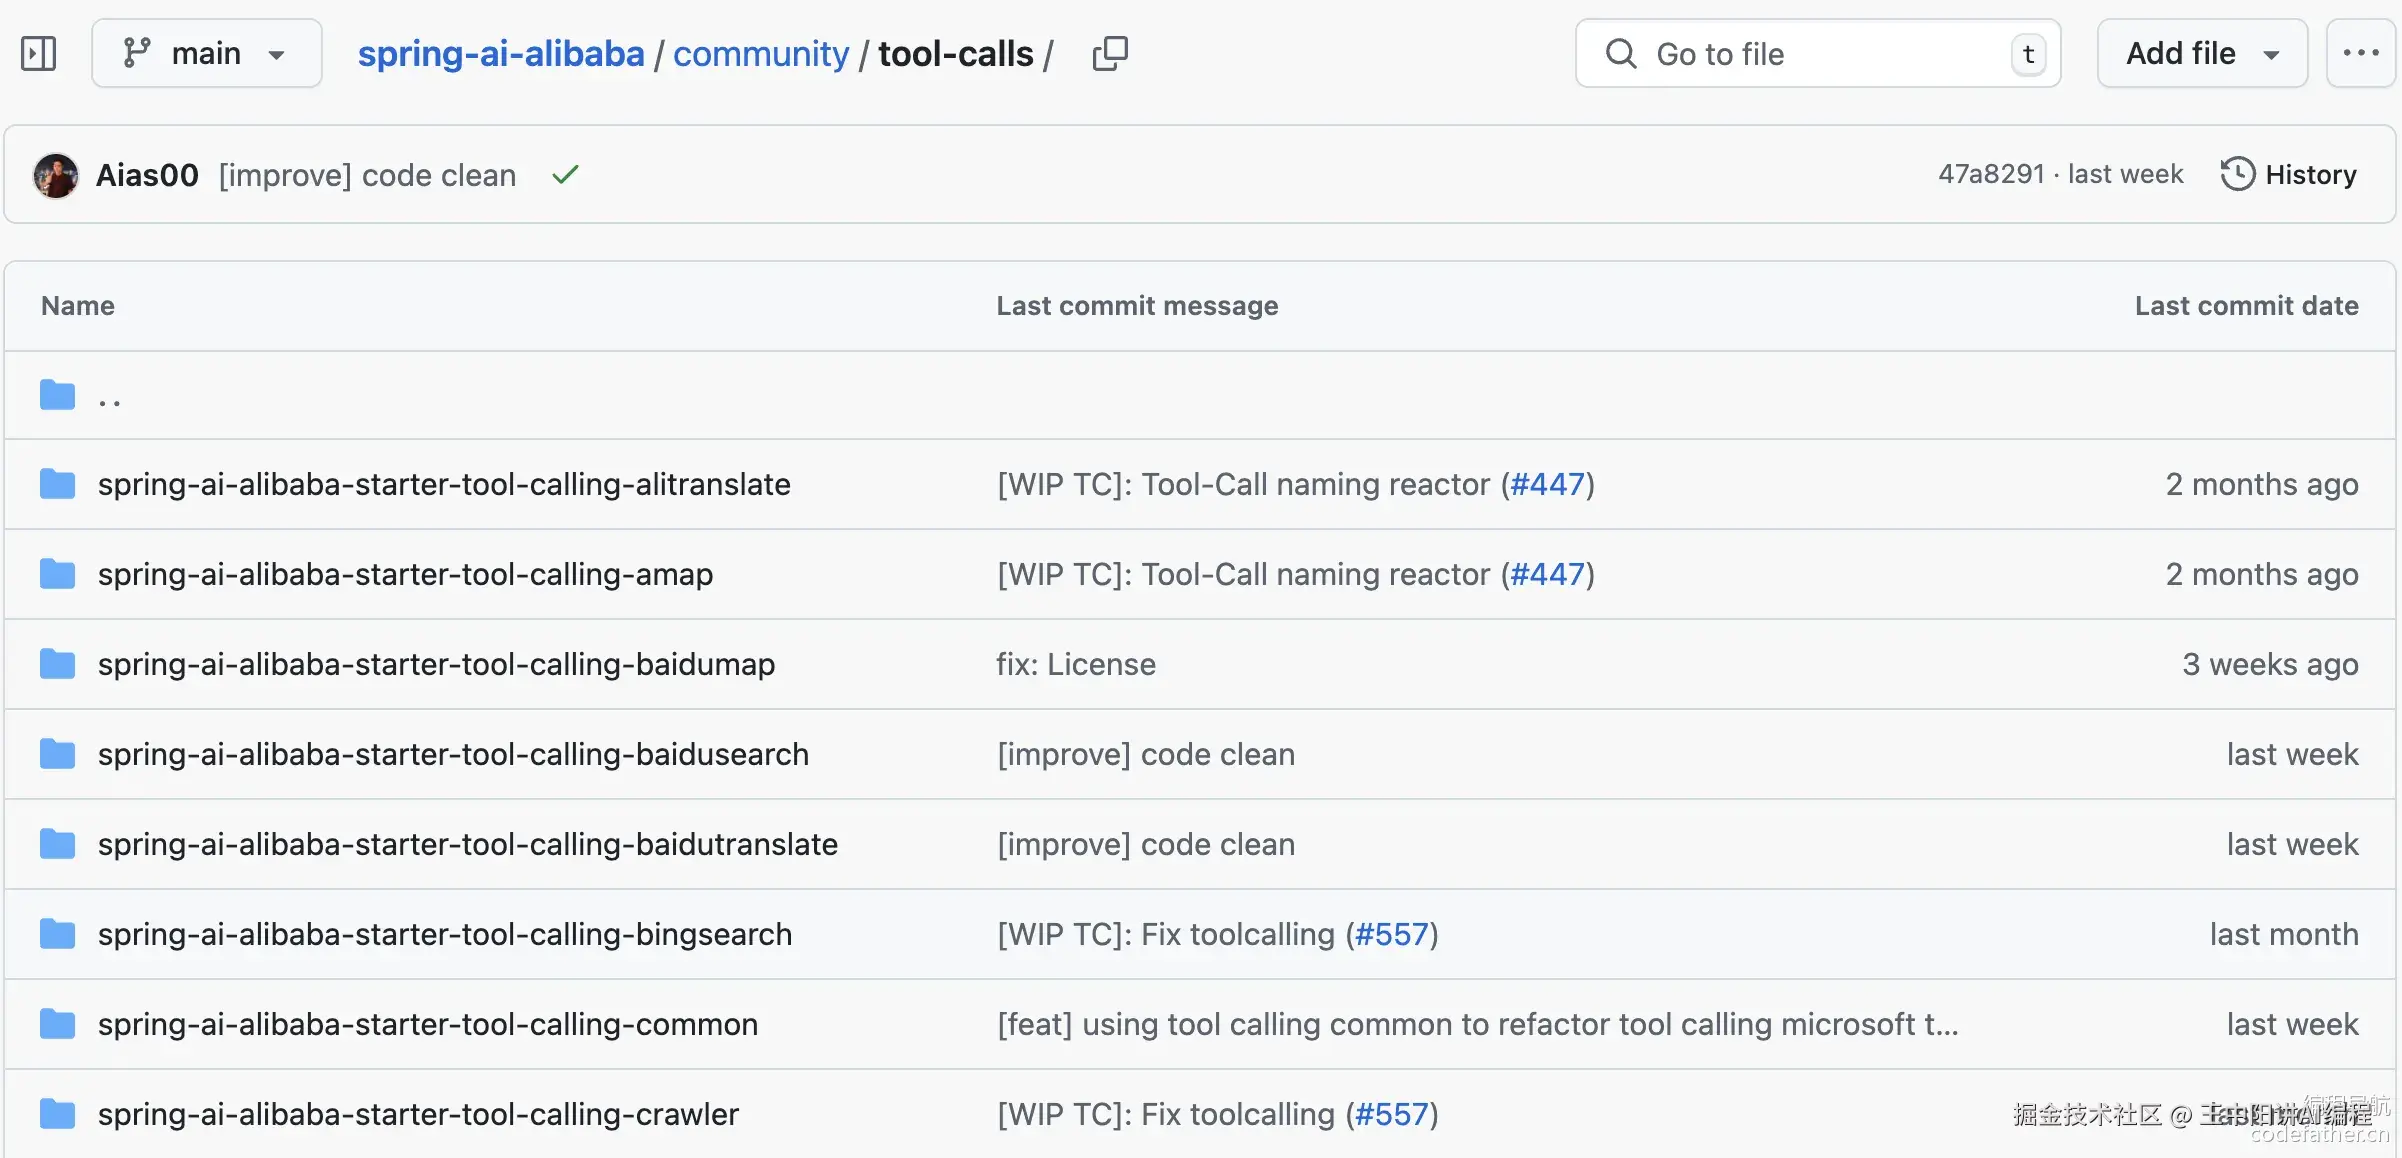The height and width of the screenshot is (1158, 2402).
Task: Toggle the side file tree panel icon
Action: (x=39, y=53)
